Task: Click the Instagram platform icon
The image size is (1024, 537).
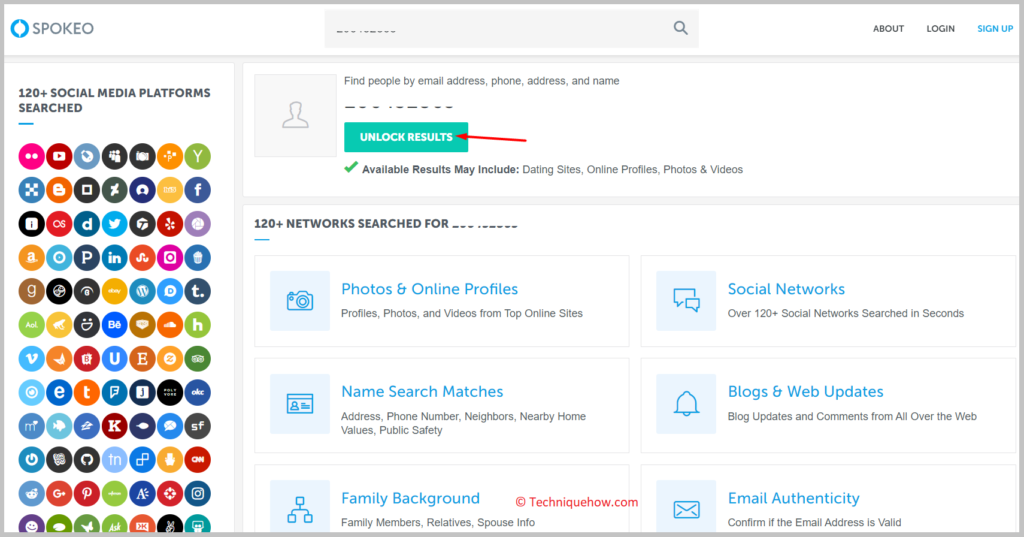Action: 197,494
